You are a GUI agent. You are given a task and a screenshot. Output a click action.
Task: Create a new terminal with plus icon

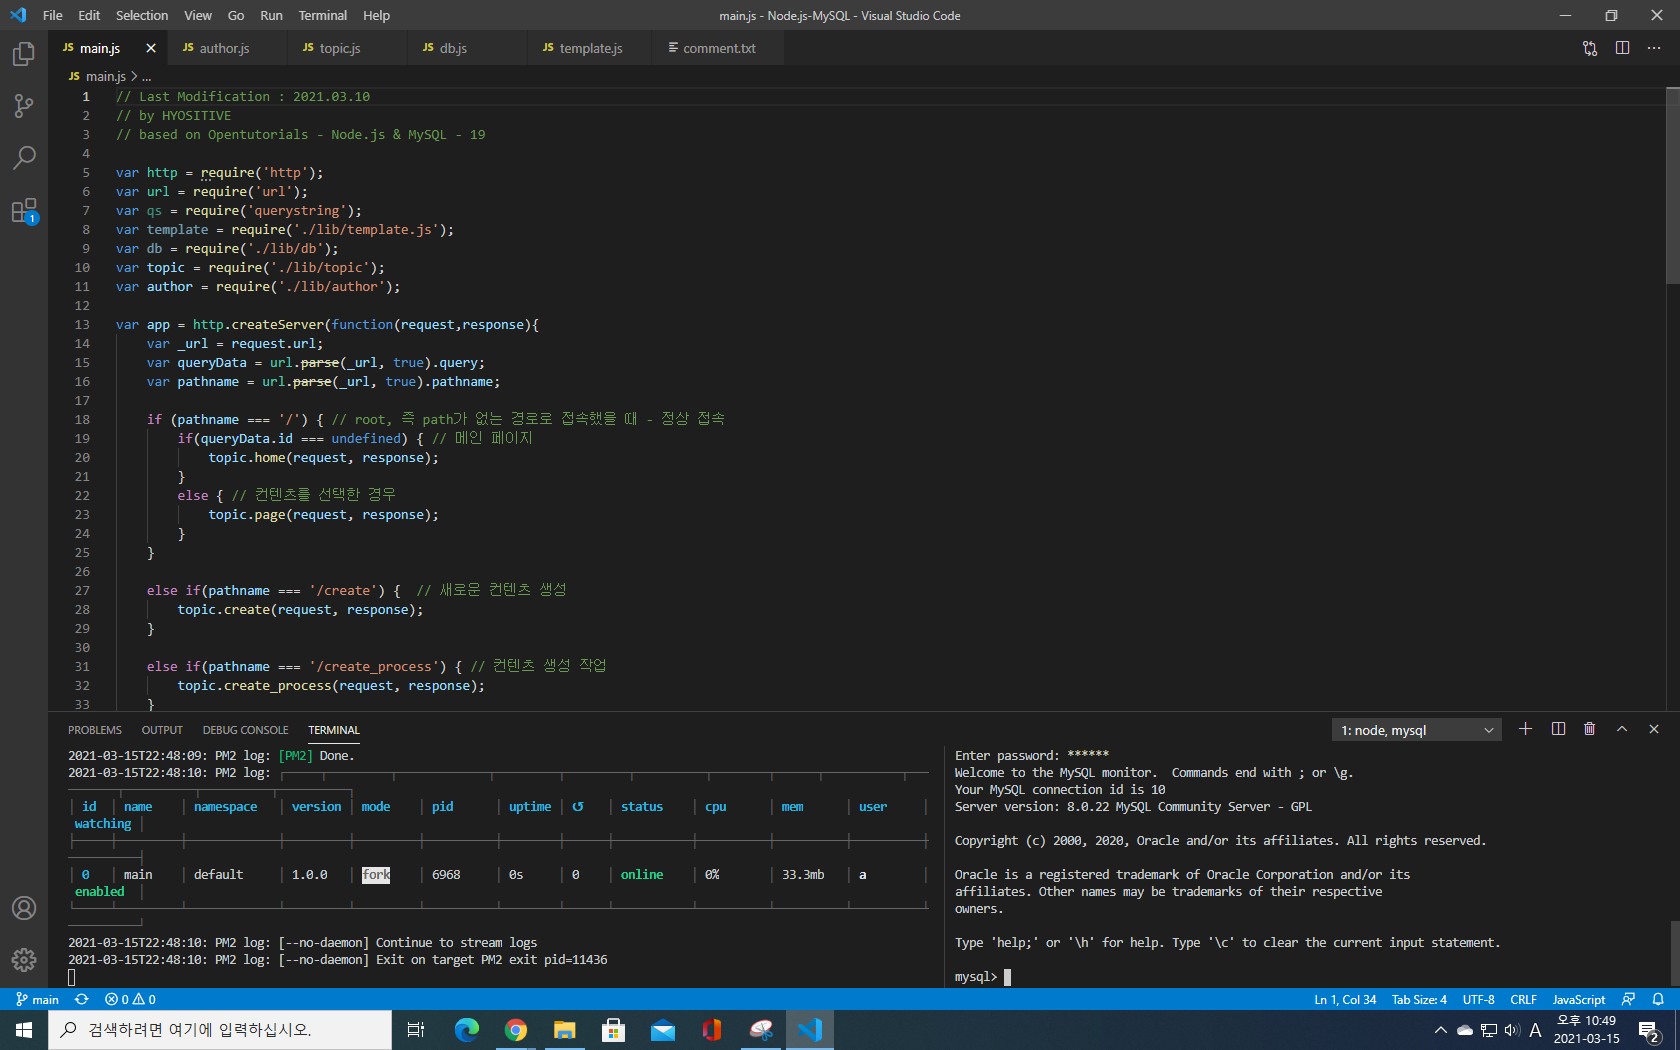click(x=1525, y=729)
